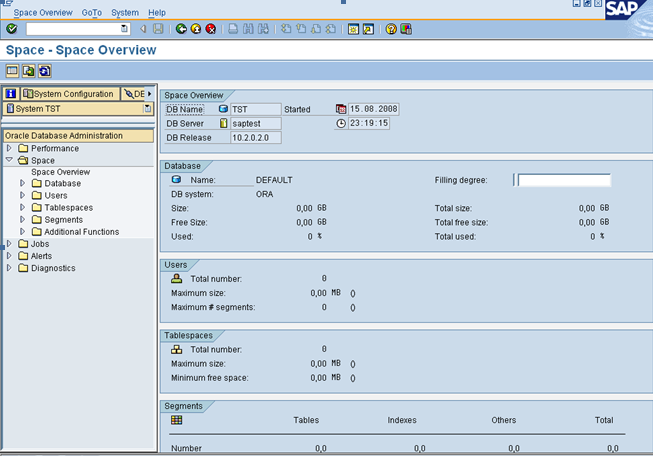Click the calendar icon beside the start date
The height and width of the screenshot is (456, 653).
(x=341, y=109)
